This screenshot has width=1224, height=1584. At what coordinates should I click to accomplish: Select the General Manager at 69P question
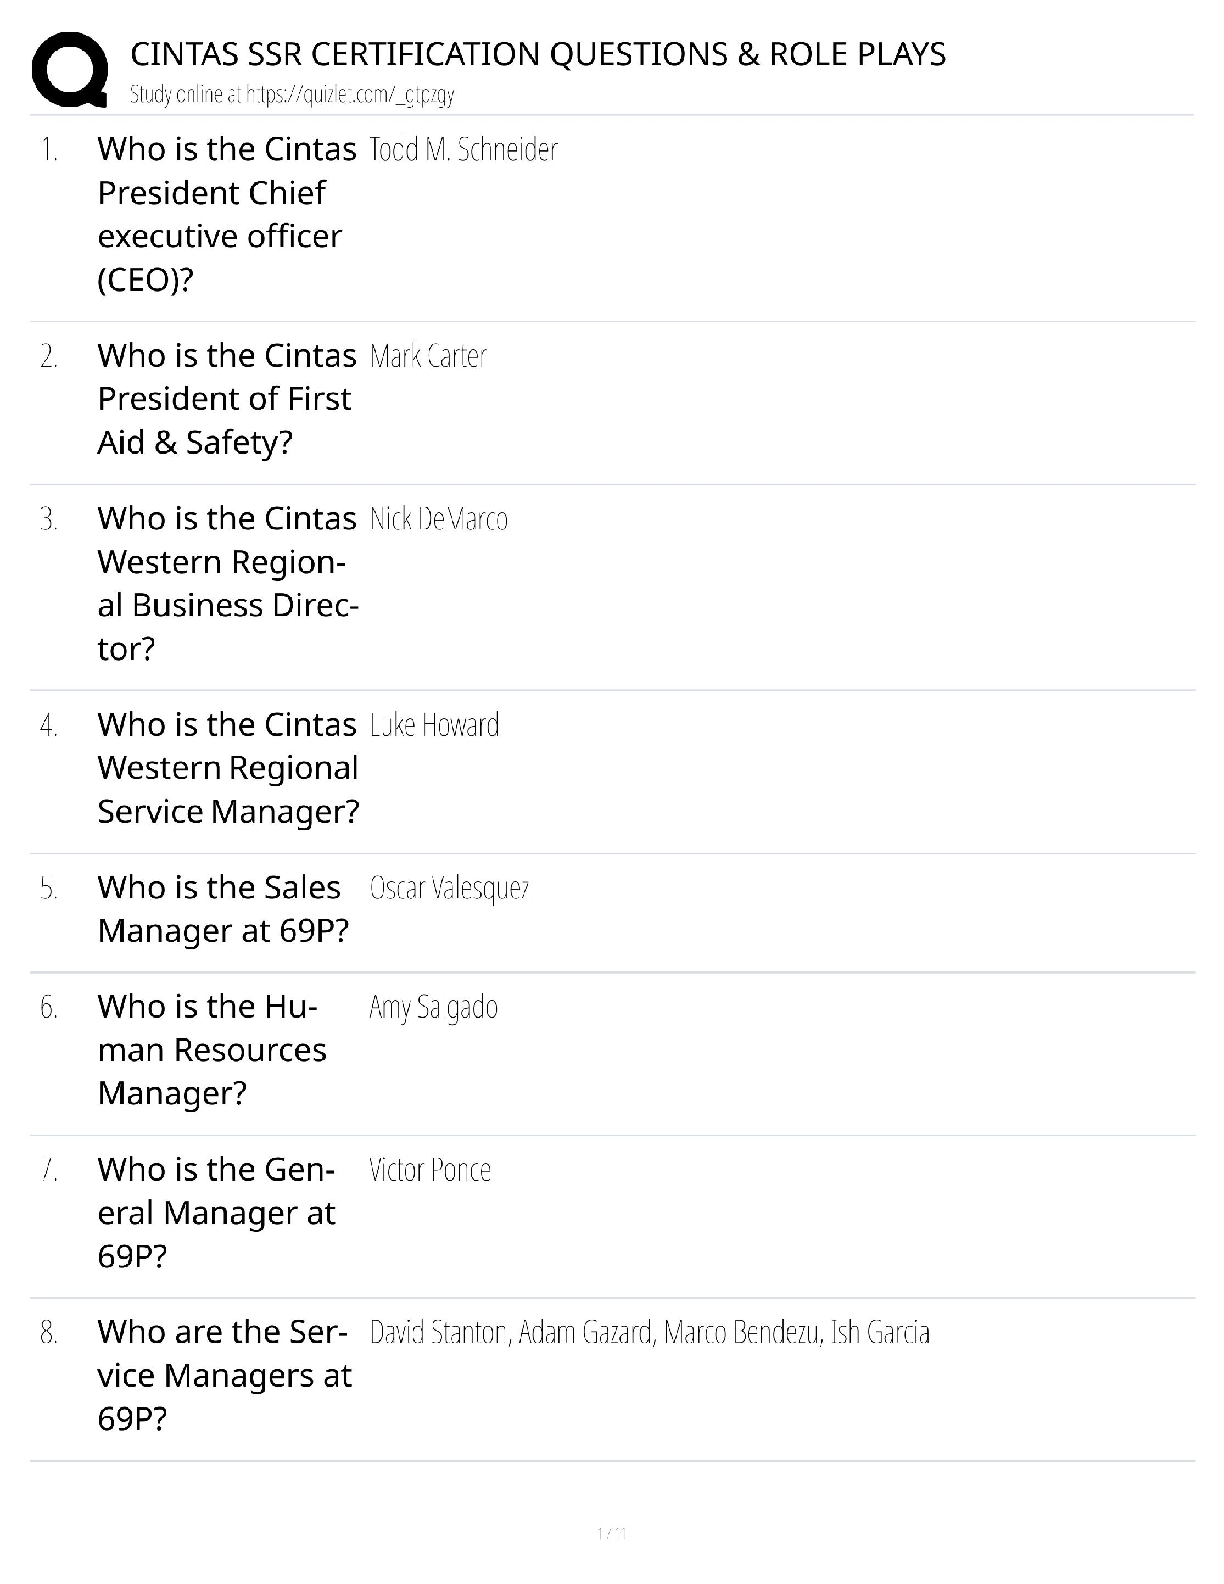[x=216, y=1213]
